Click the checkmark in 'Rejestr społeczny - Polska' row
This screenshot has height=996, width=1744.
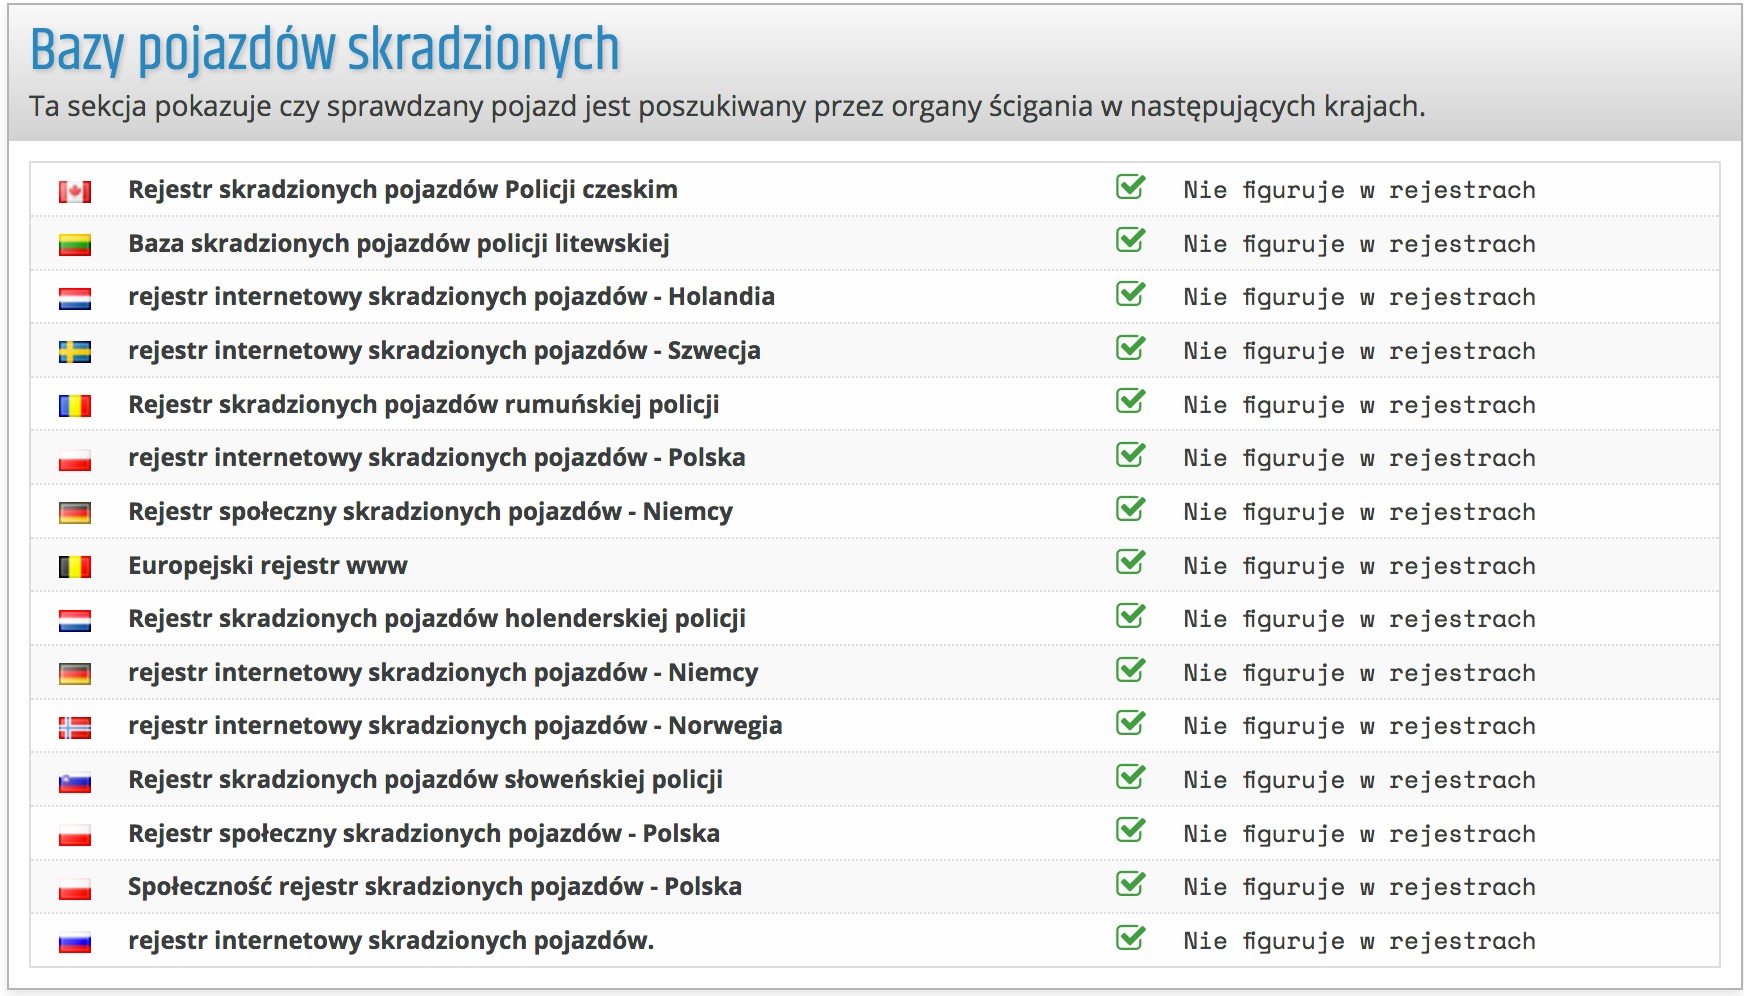(x=1131, y=830)
